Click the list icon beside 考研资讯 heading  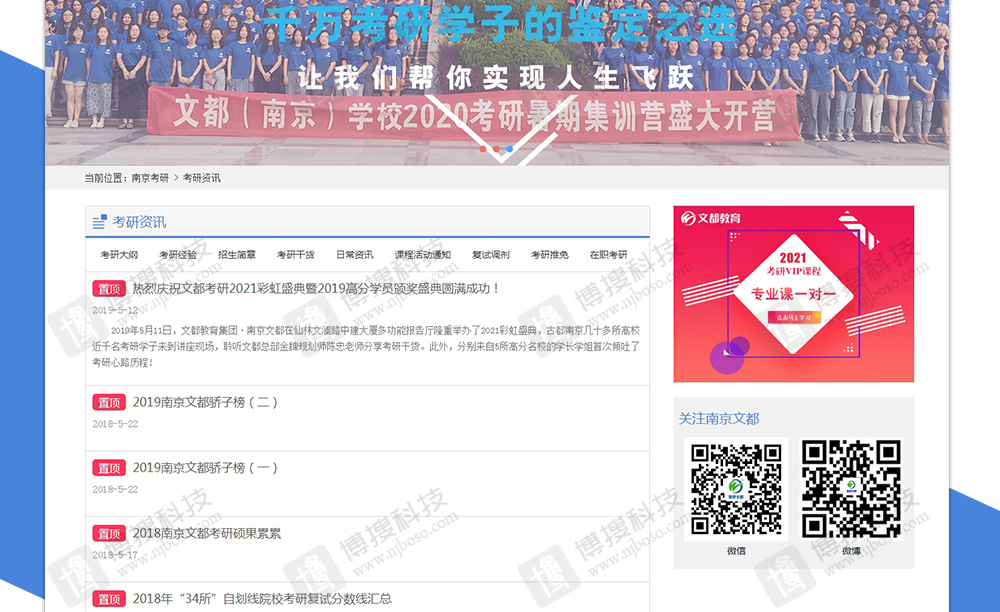pos(99,222)
